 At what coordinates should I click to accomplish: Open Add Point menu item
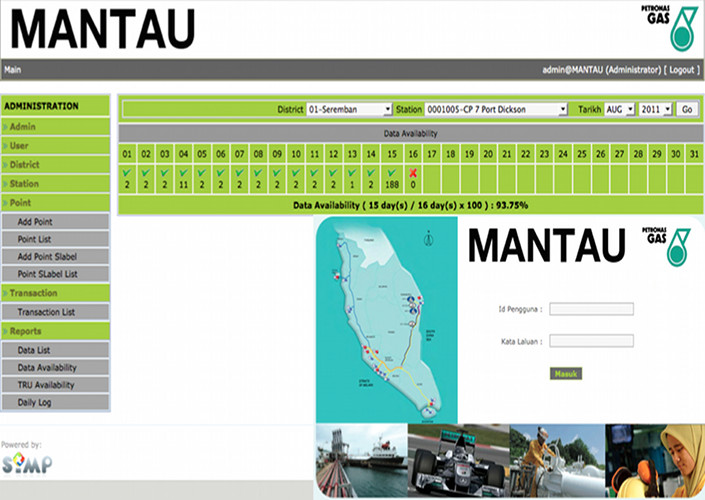[55, 222]
